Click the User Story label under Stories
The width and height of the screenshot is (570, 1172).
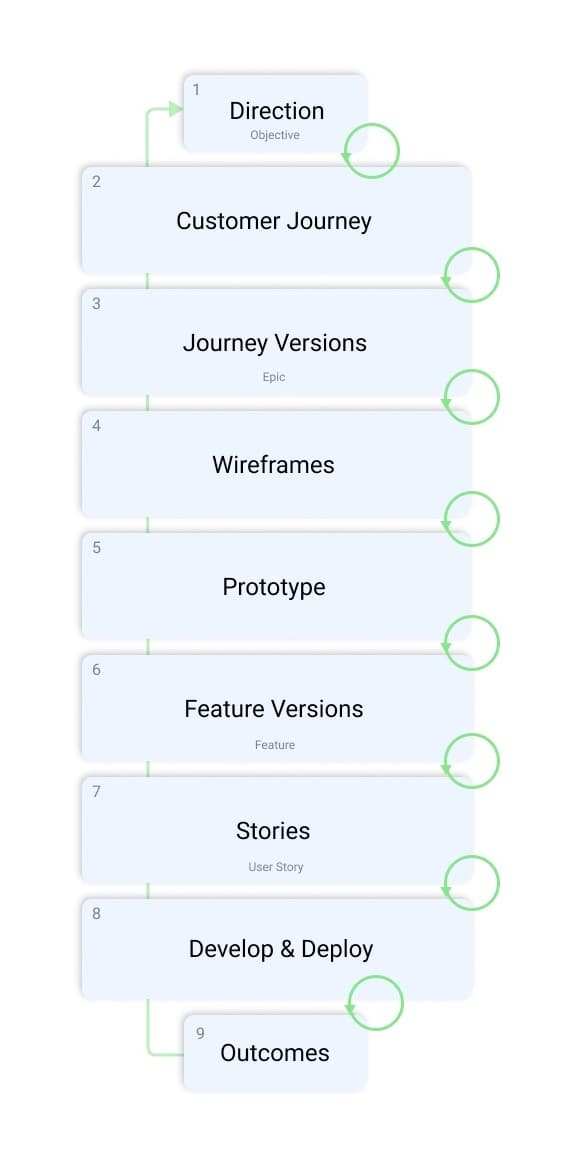click(x=276, y=867)
